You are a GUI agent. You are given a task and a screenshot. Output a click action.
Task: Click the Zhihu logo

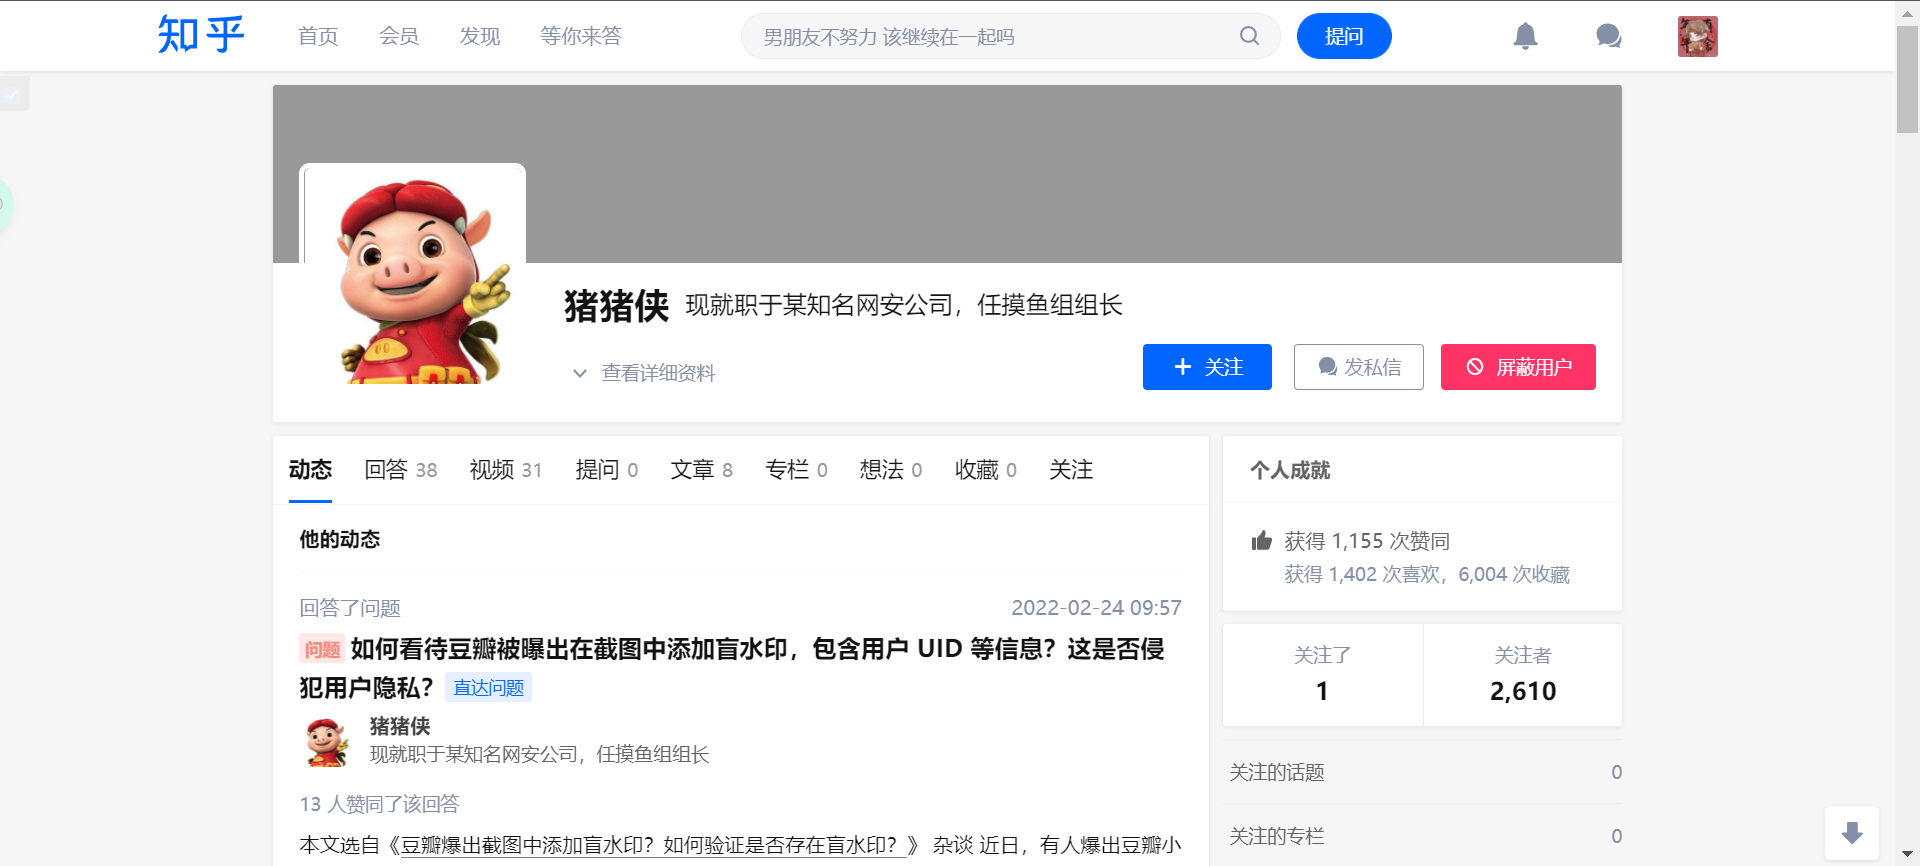coord(201,36)
